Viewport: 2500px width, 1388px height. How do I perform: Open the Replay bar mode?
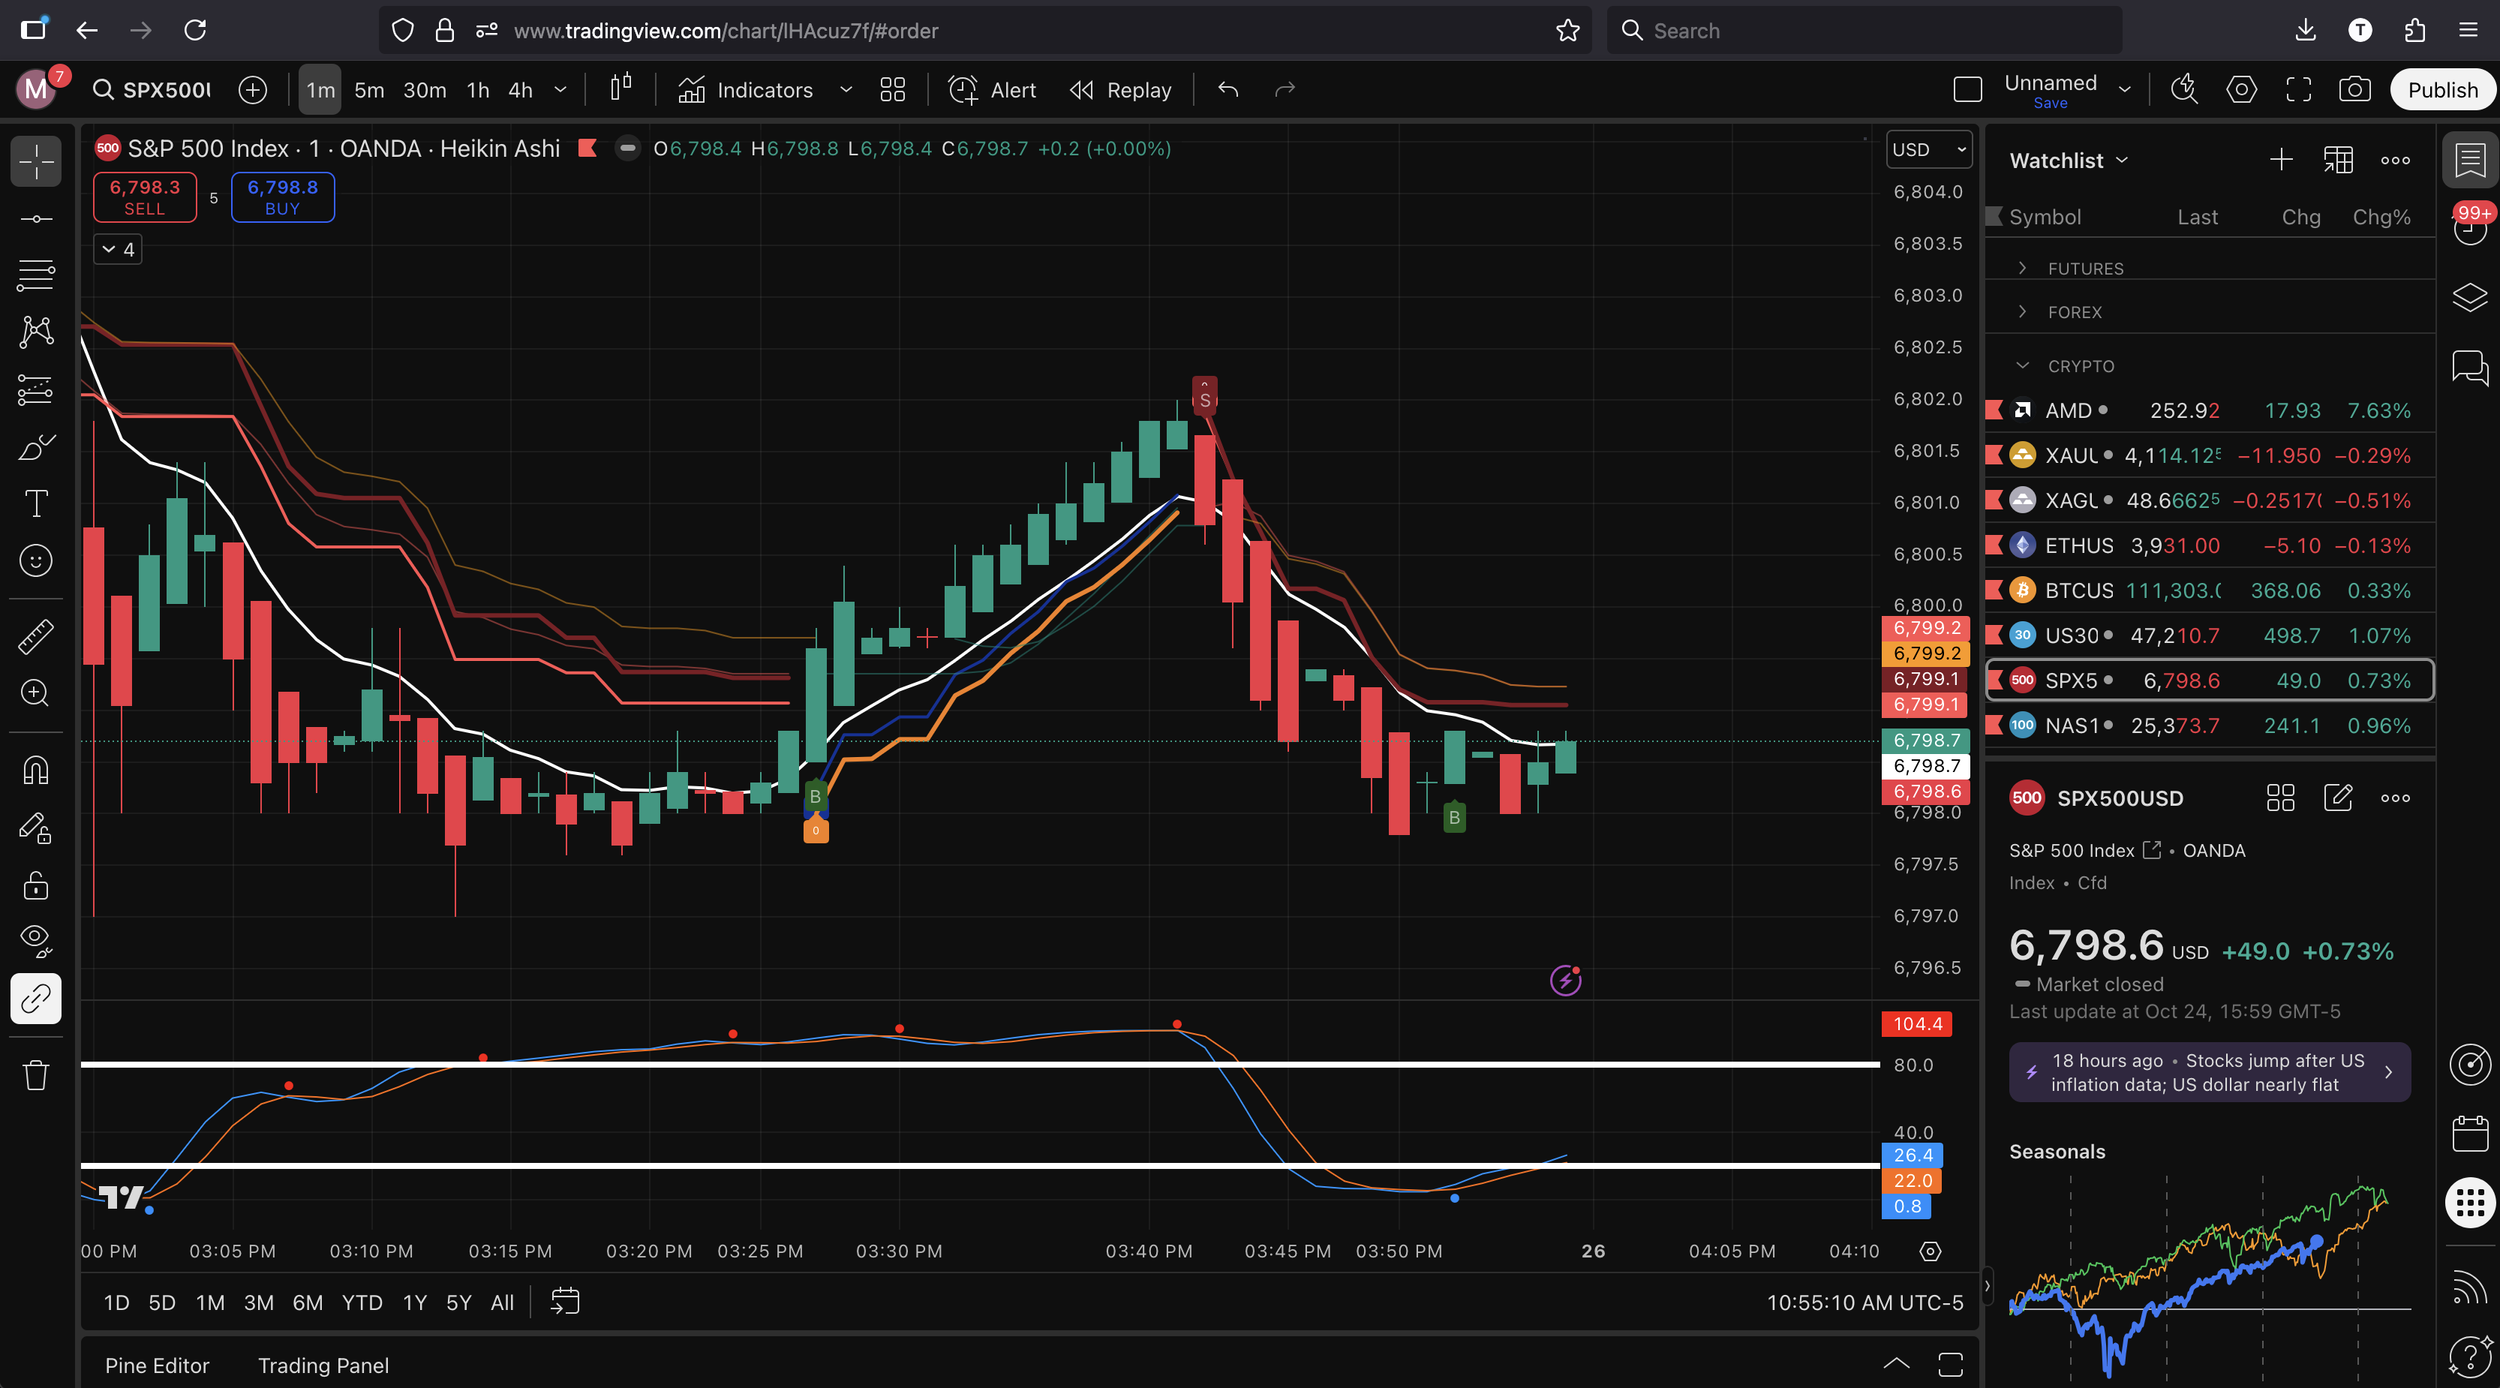click(1121, 90)
